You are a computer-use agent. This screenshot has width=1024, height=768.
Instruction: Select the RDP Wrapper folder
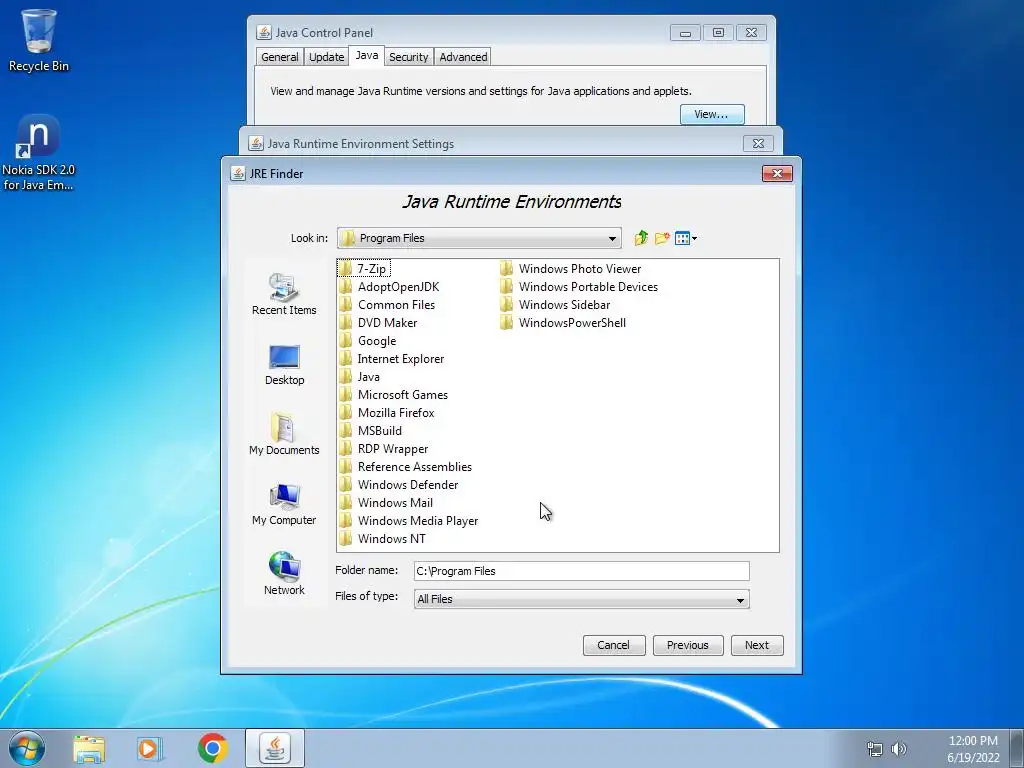383,449
